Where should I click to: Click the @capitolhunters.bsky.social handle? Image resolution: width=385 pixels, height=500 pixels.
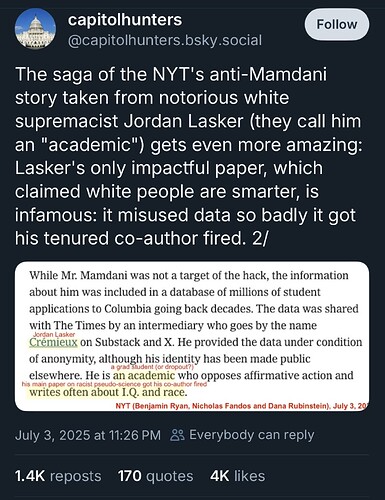click(165, 40)
